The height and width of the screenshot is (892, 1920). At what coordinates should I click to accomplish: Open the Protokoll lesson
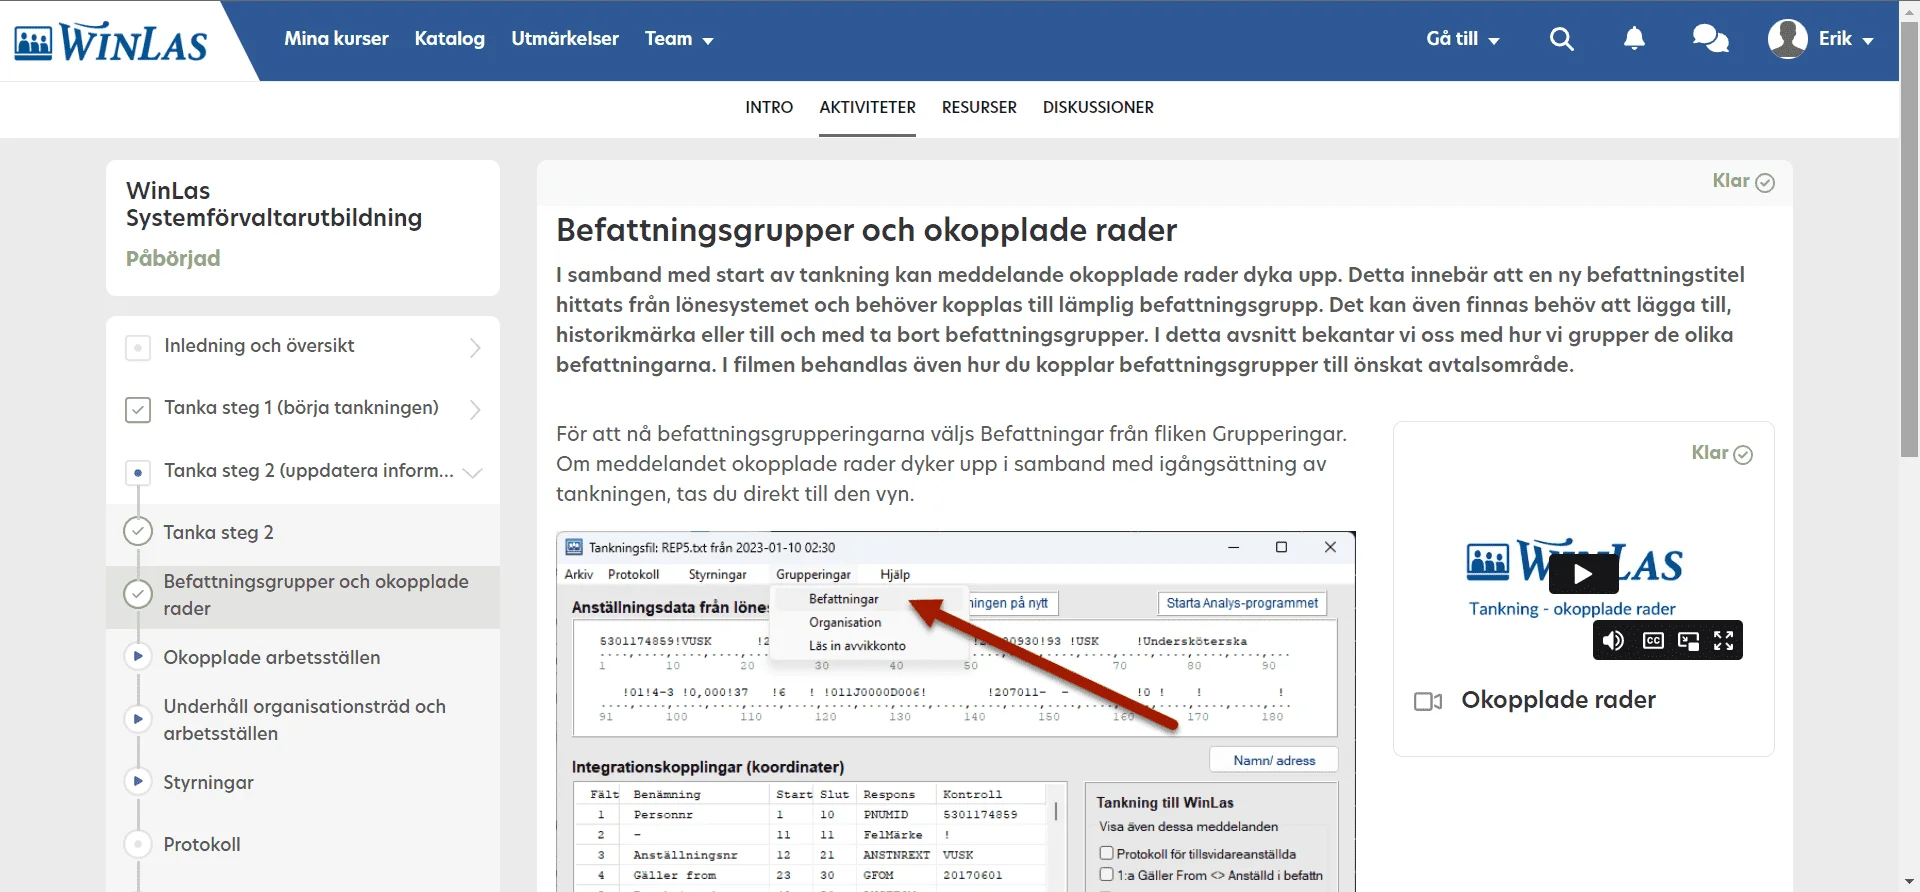pyautogui.click(x=202, y=845)
